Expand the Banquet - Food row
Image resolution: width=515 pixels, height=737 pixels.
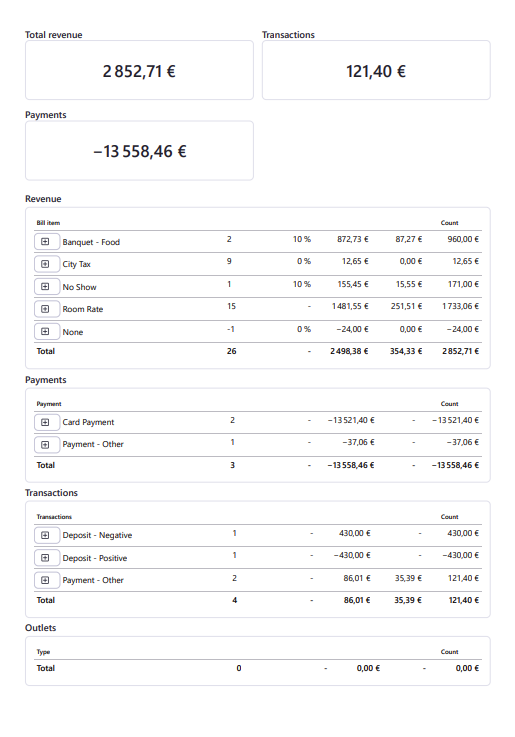point(47,242)
